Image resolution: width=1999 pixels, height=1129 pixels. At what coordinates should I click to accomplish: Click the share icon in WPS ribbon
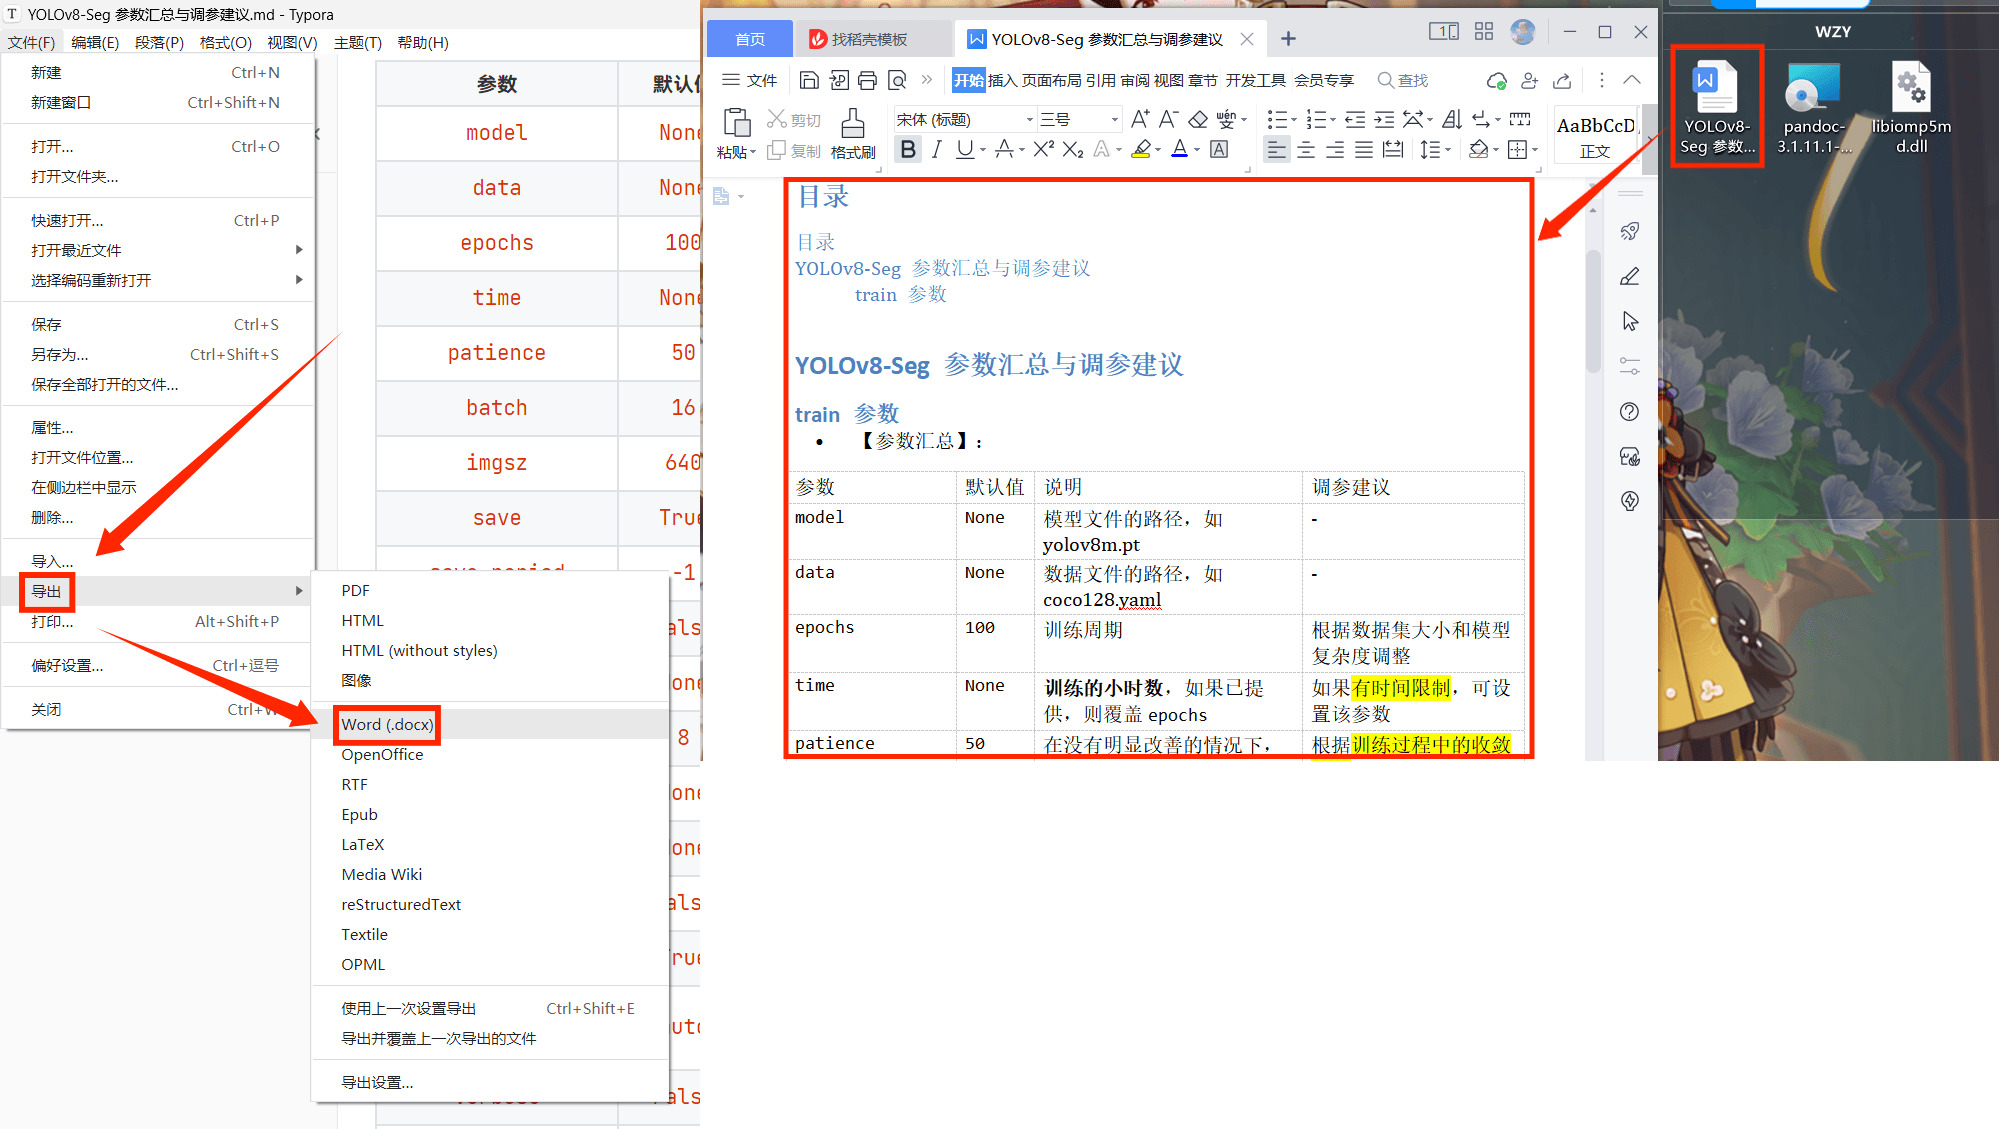1562,80
